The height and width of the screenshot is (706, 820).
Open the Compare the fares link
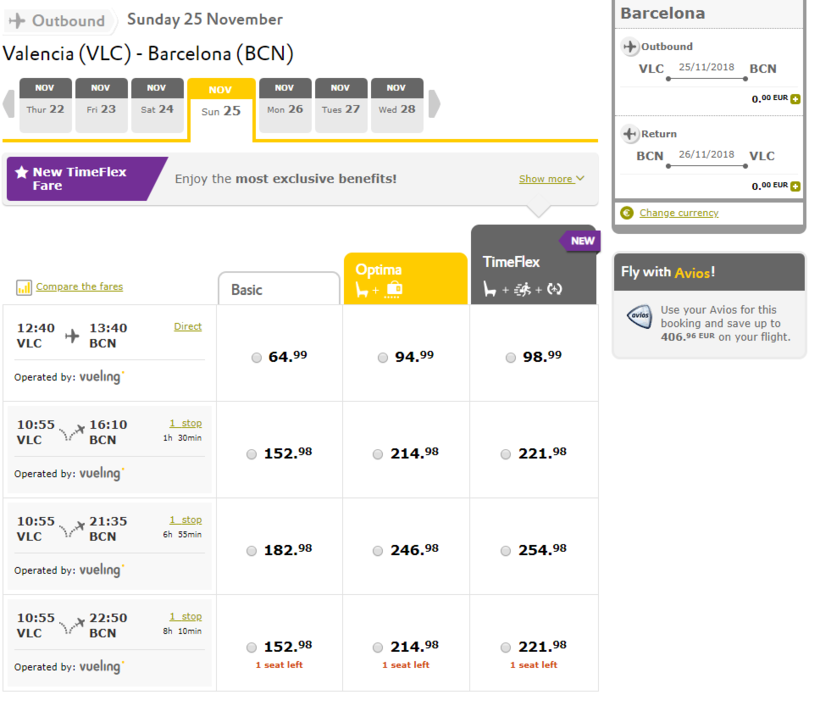(79, 287)
